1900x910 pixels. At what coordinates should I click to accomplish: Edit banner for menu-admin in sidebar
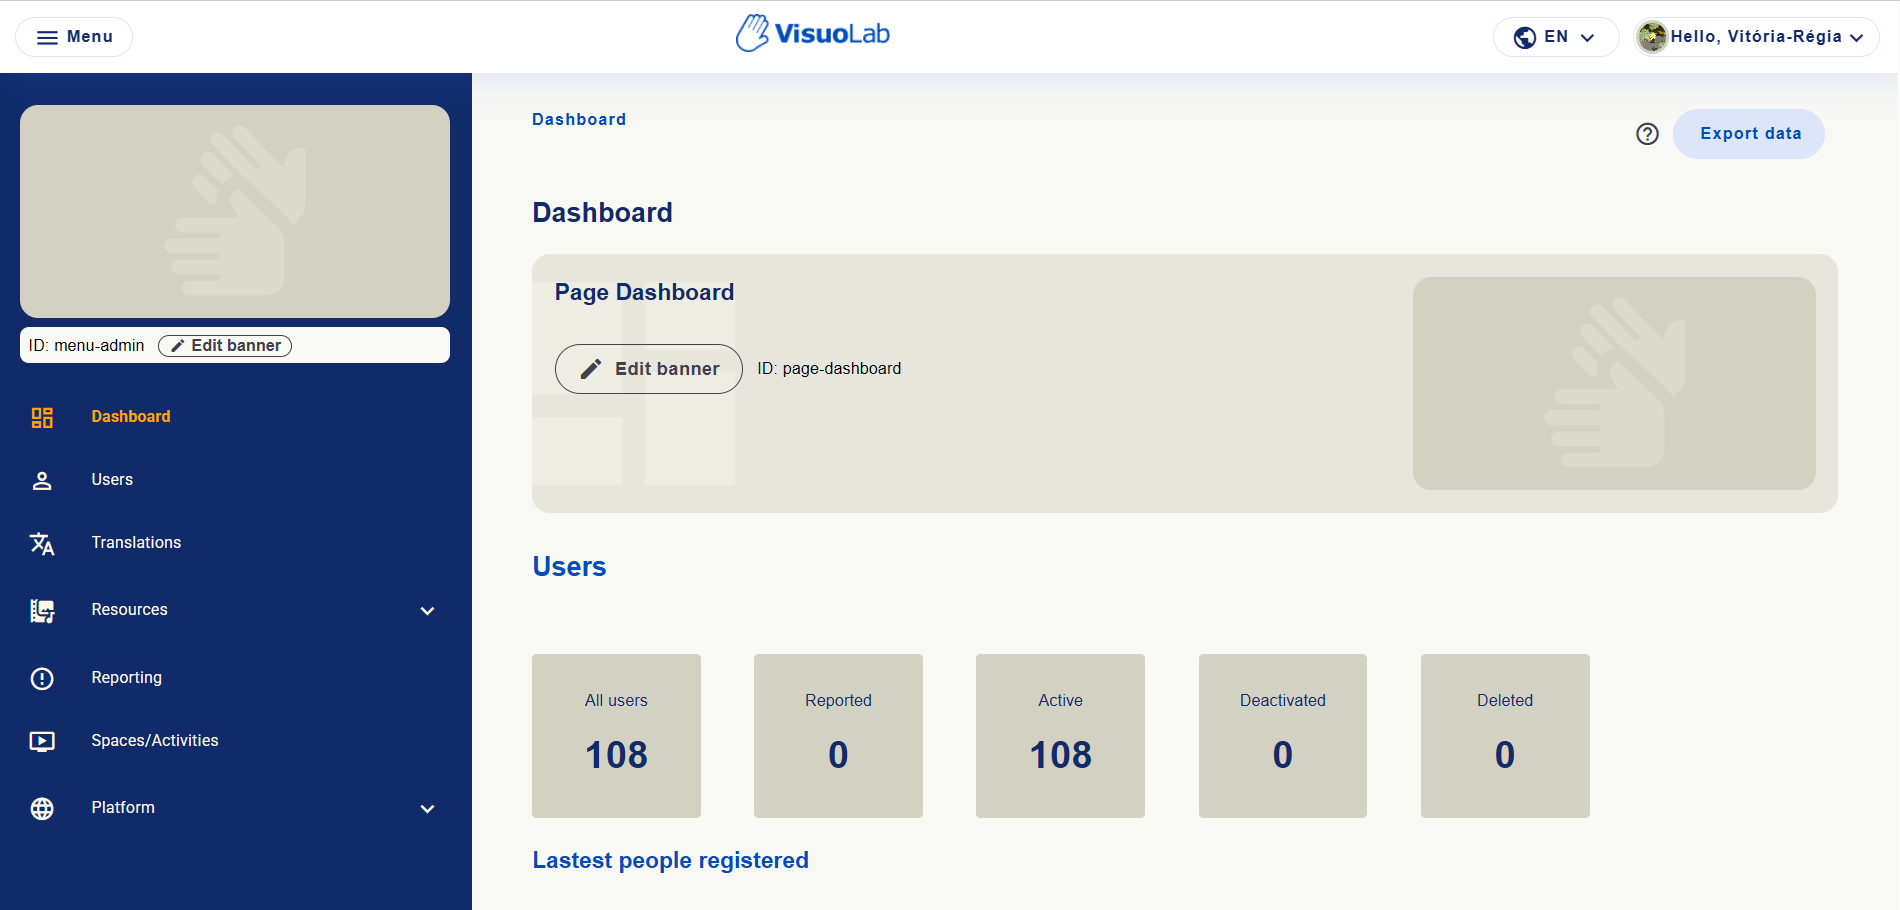[x=225, y=346]
